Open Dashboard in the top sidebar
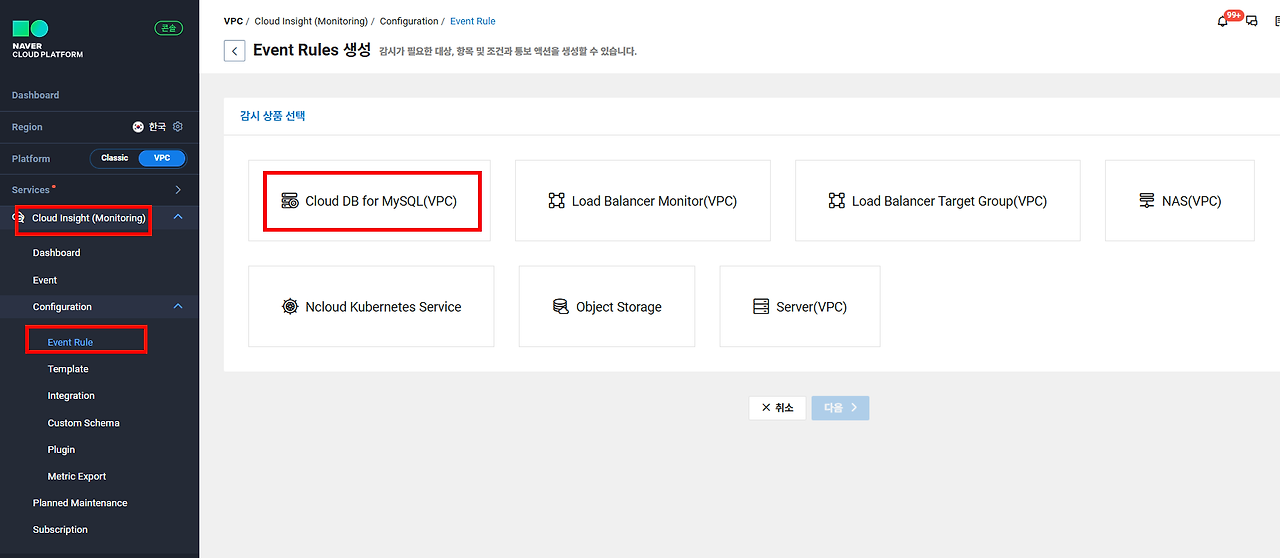Viewport: 1280px width, 558px height. [x=35, y=95]
